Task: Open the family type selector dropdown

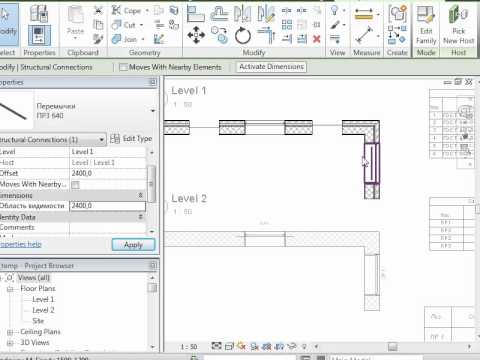Action: click(x=153, y=111)
